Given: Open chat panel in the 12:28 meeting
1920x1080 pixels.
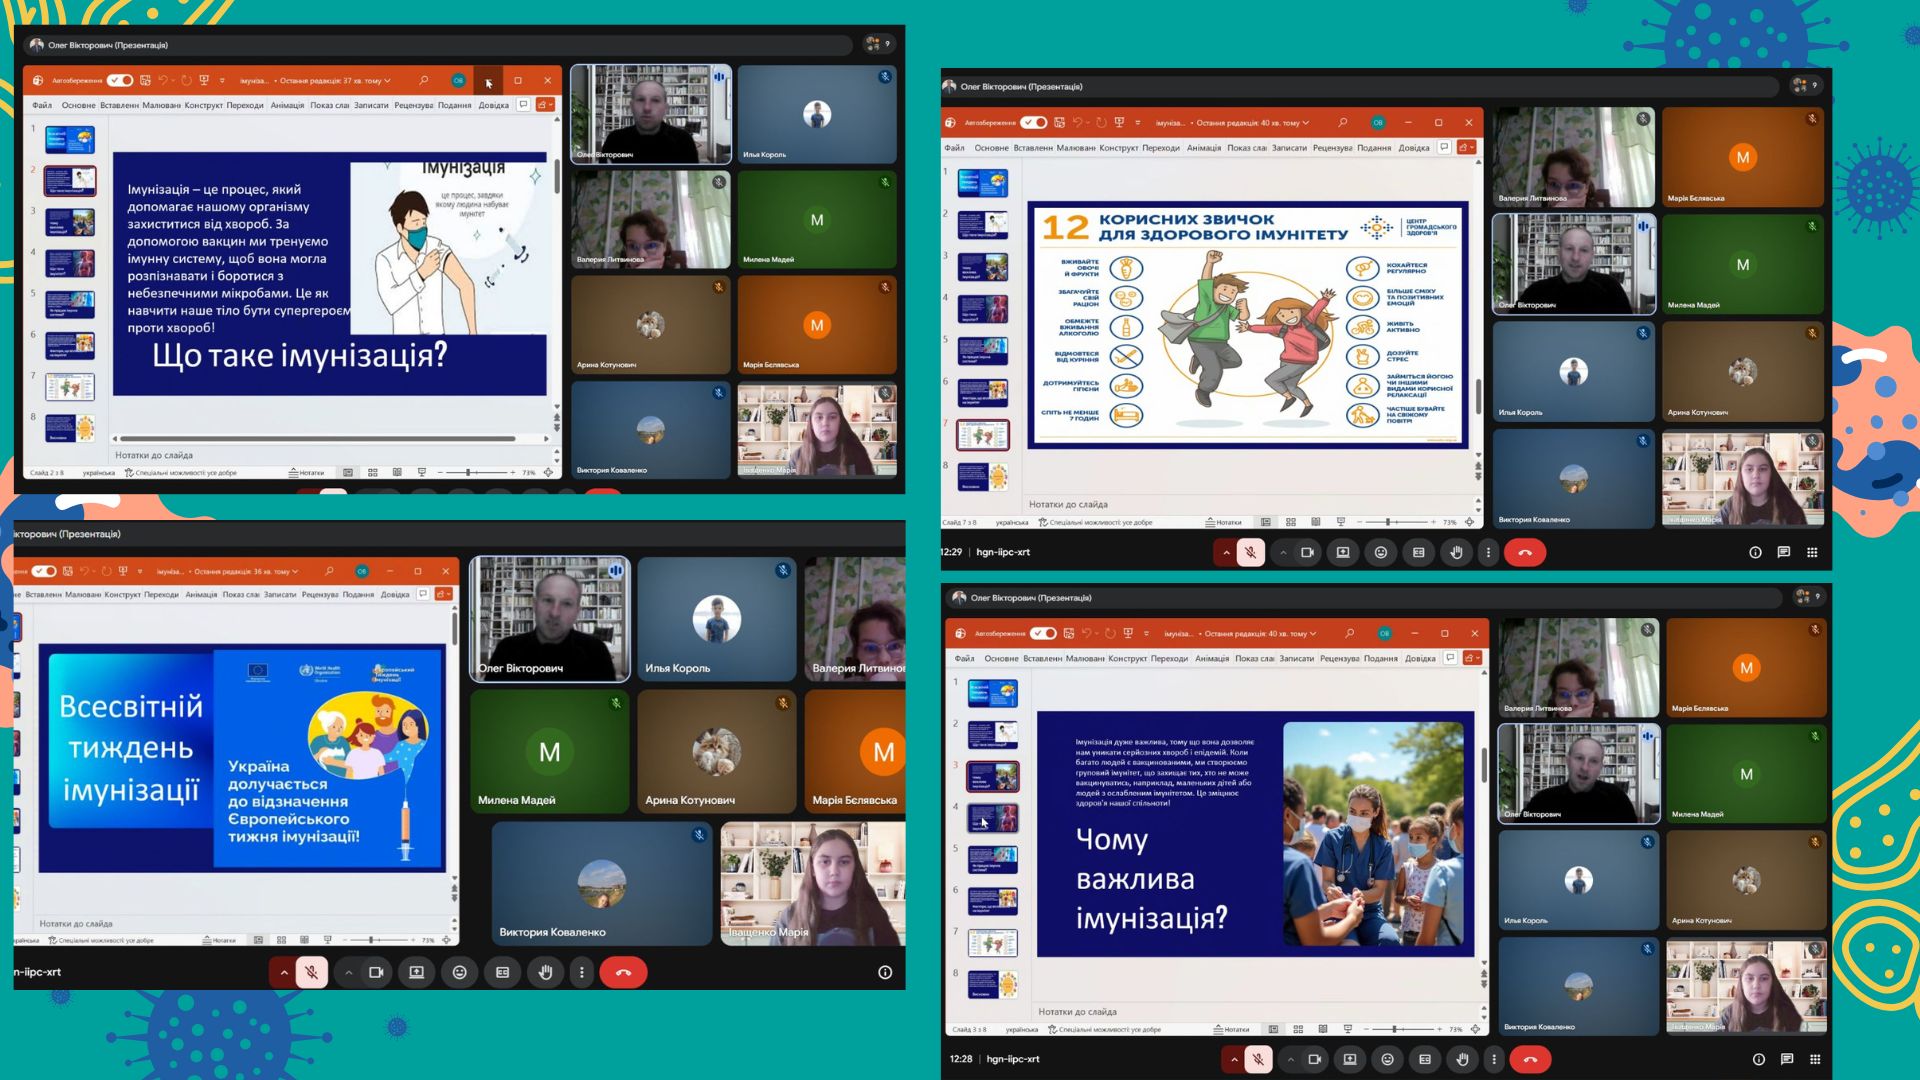Looking at the screenshot, I should pos(1787,1059).
